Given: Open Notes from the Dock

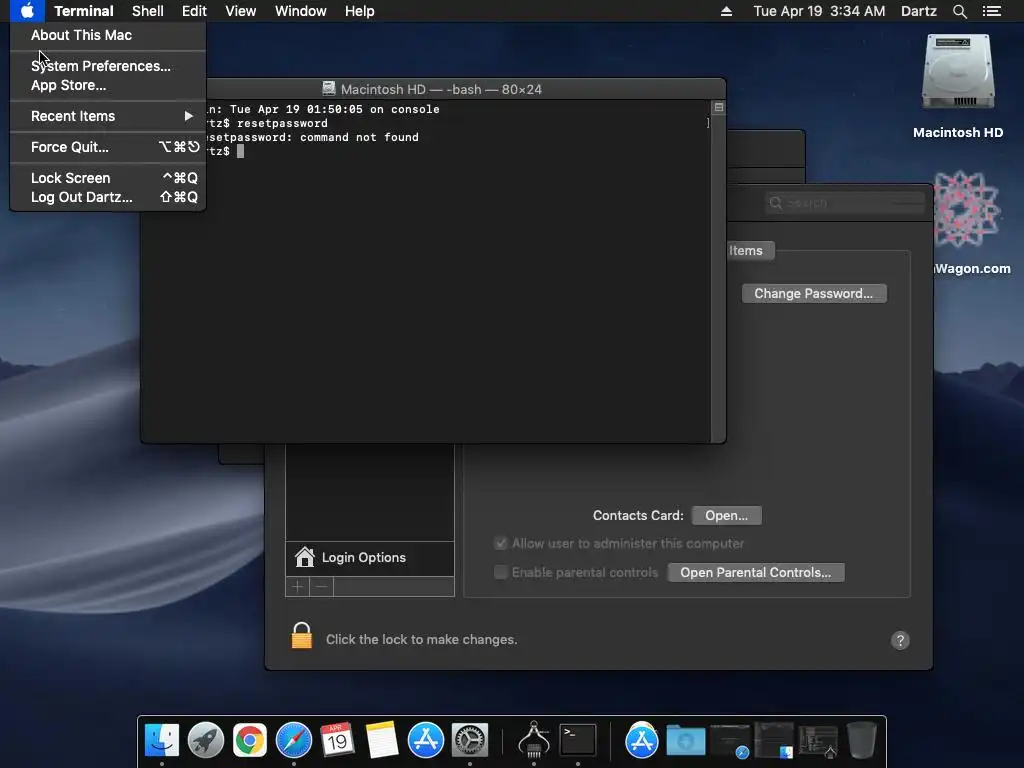Looking at the screenshot, I should (381, 741).
